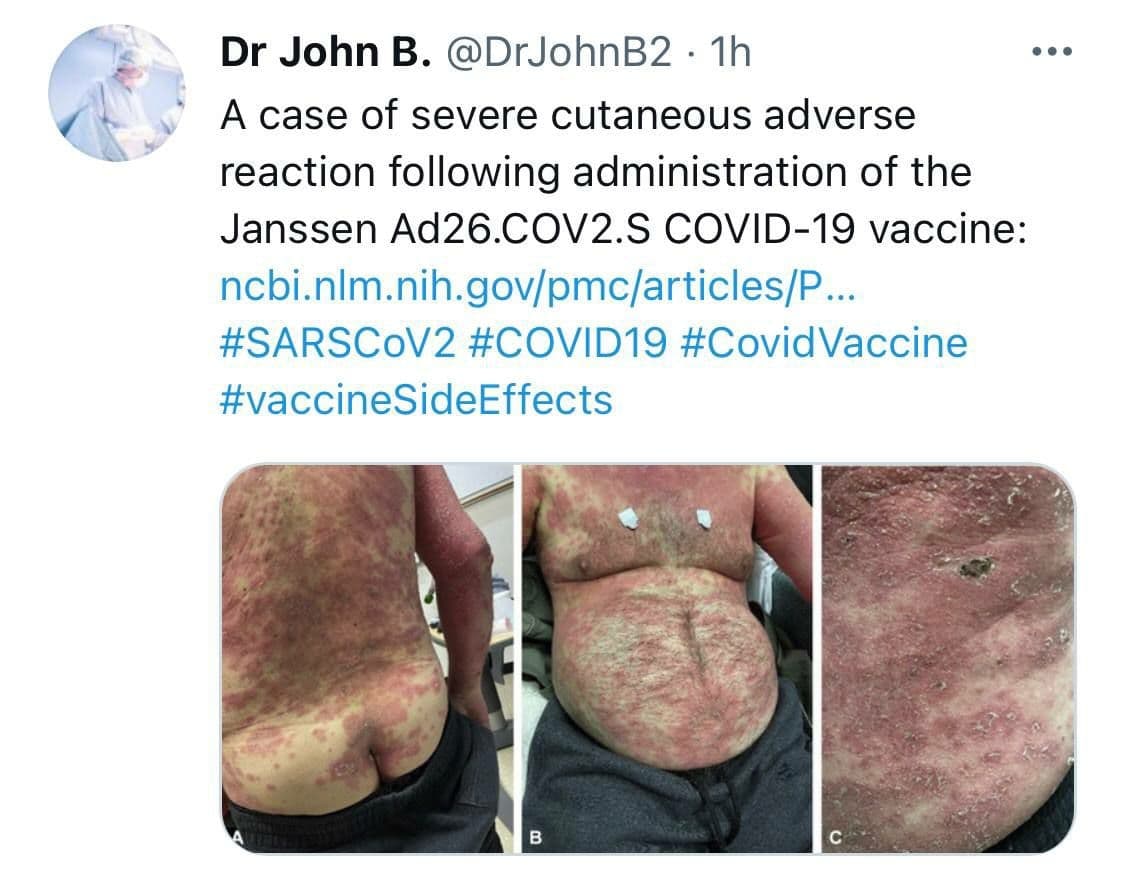The width and height of the screenshot is (1125, 884).
Task: Open the 1h timestamp link
Action: click(730, 52)
